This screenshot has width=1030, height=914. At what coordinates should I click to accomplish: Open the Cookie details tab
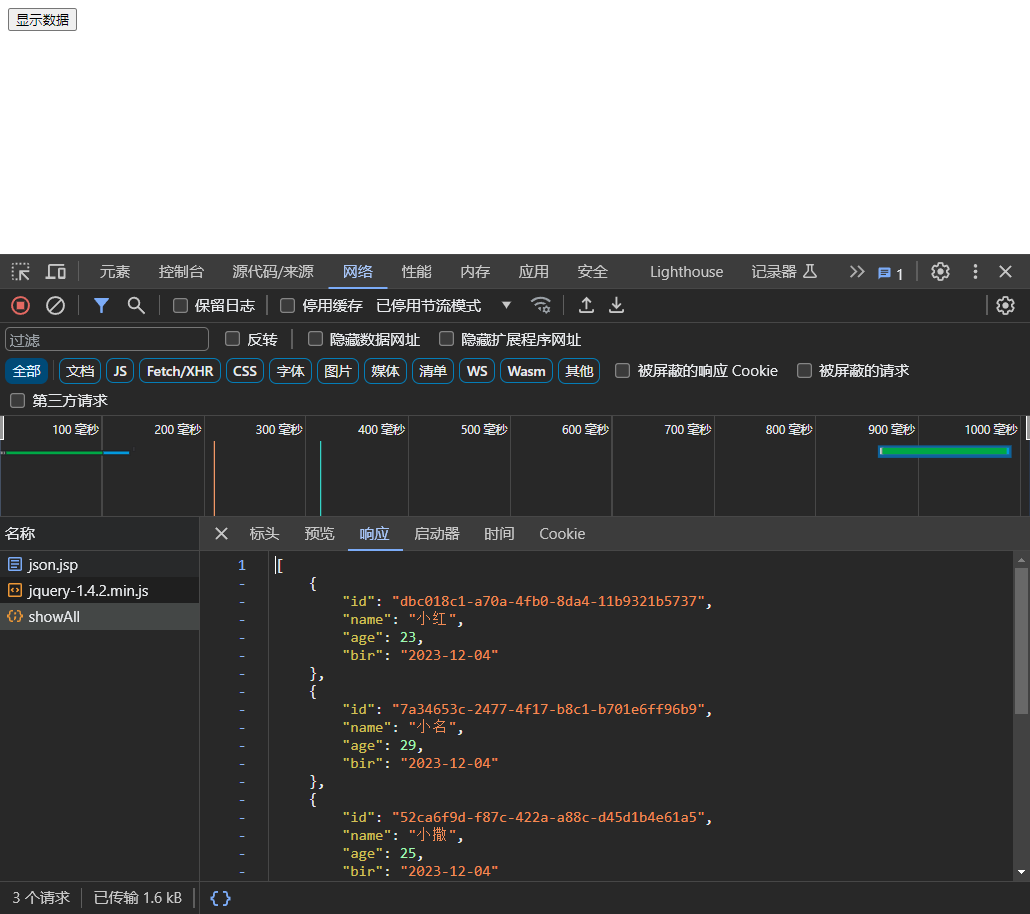(562, 534)
